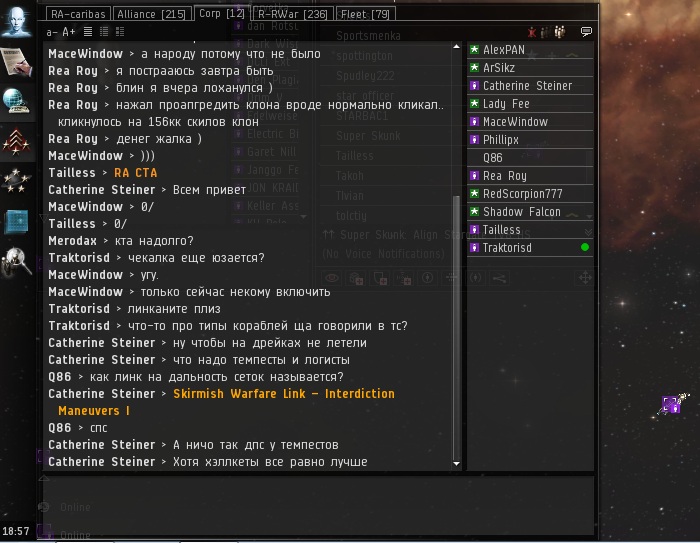Switch to the Alliance [215] chat tab

[x=152, y=14]
